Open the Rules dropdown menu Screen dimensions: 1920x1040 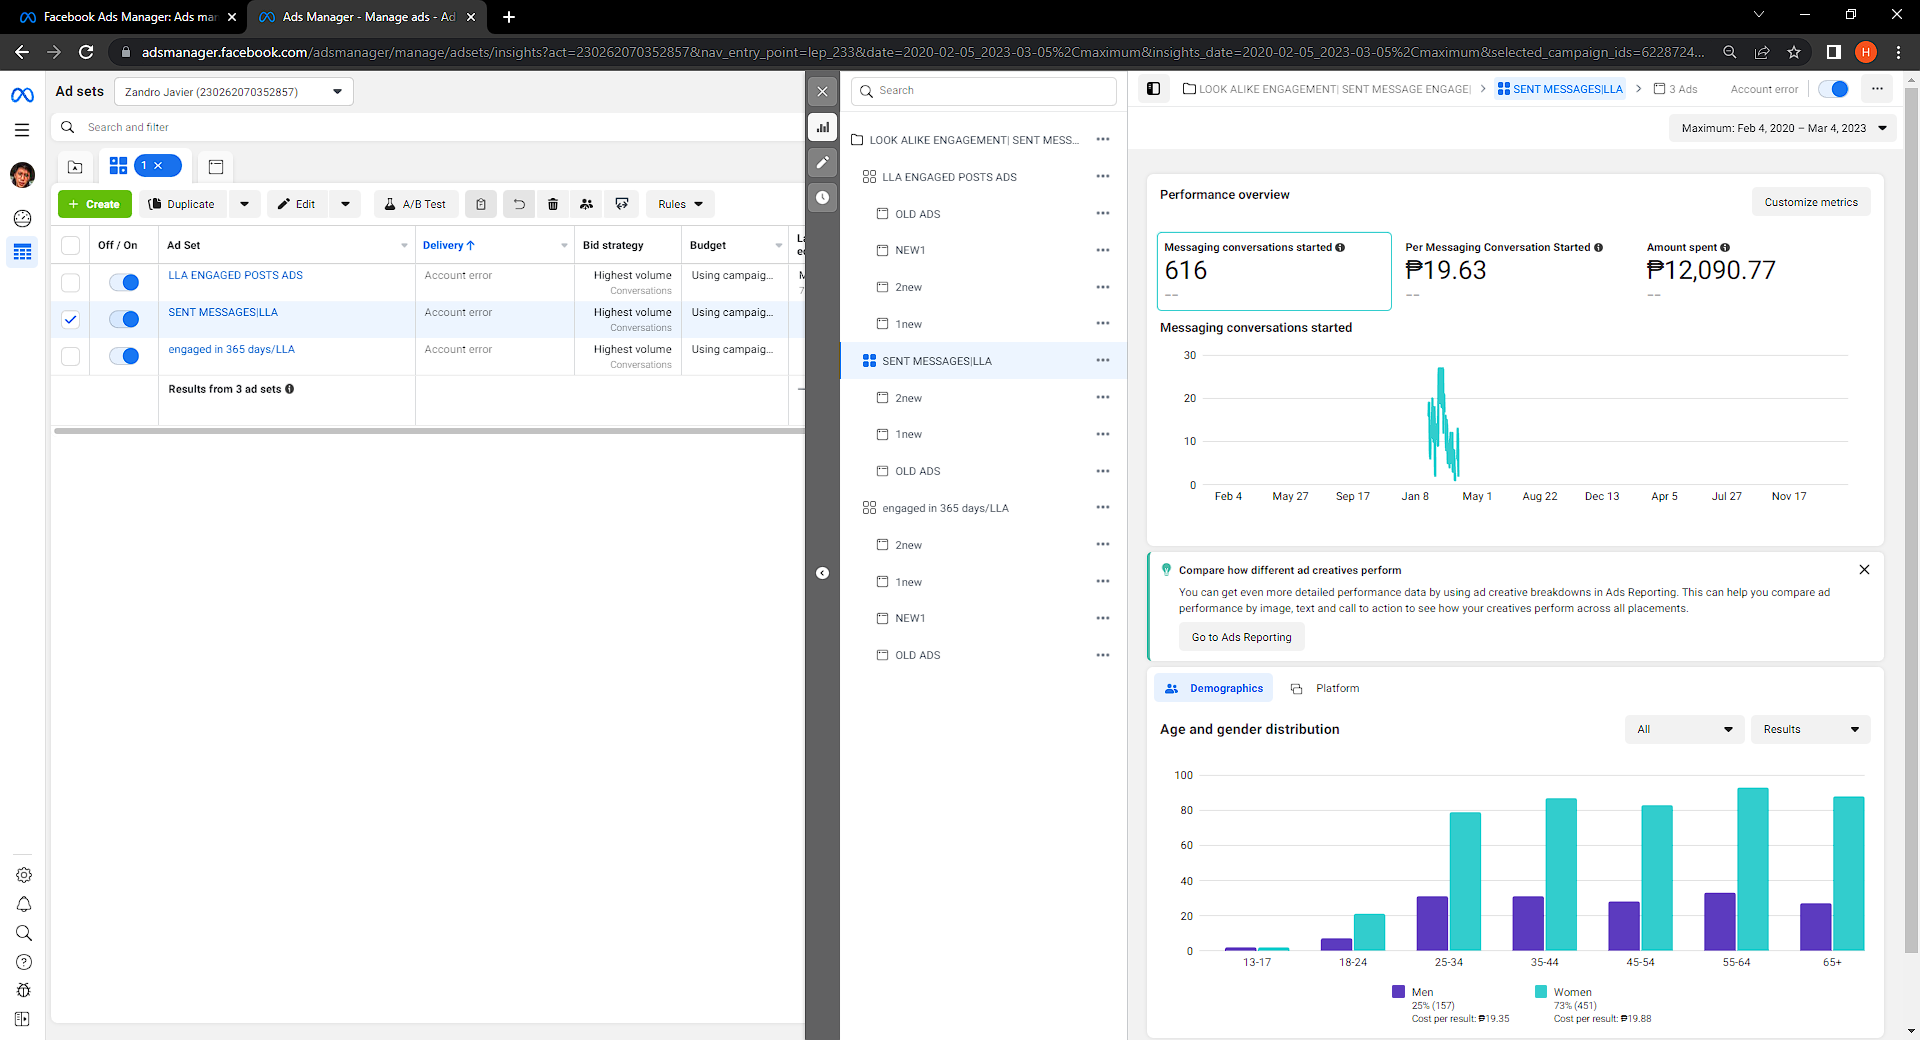[680, 204]
